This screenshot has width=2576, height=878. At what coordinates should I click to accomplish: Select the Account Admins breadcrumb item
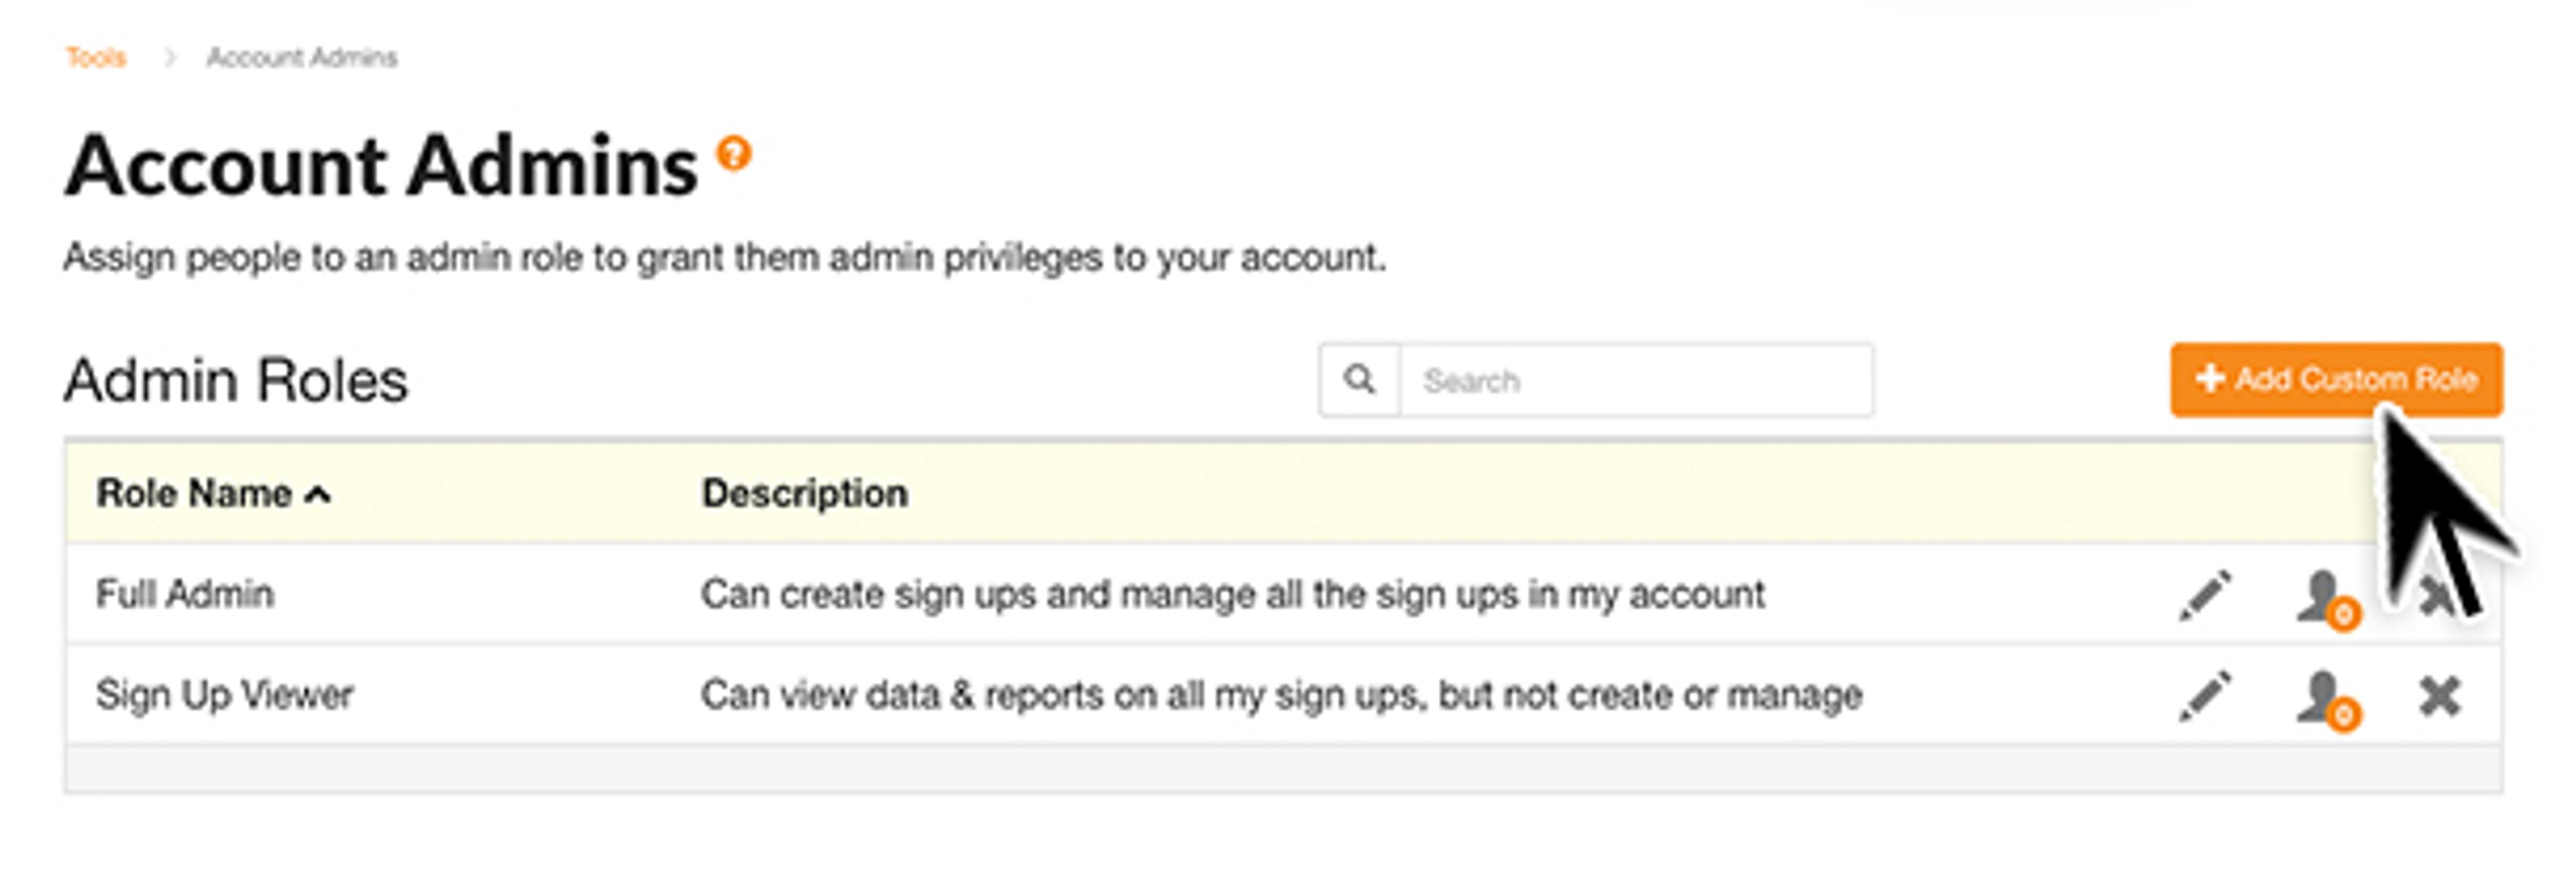[301, 57]
